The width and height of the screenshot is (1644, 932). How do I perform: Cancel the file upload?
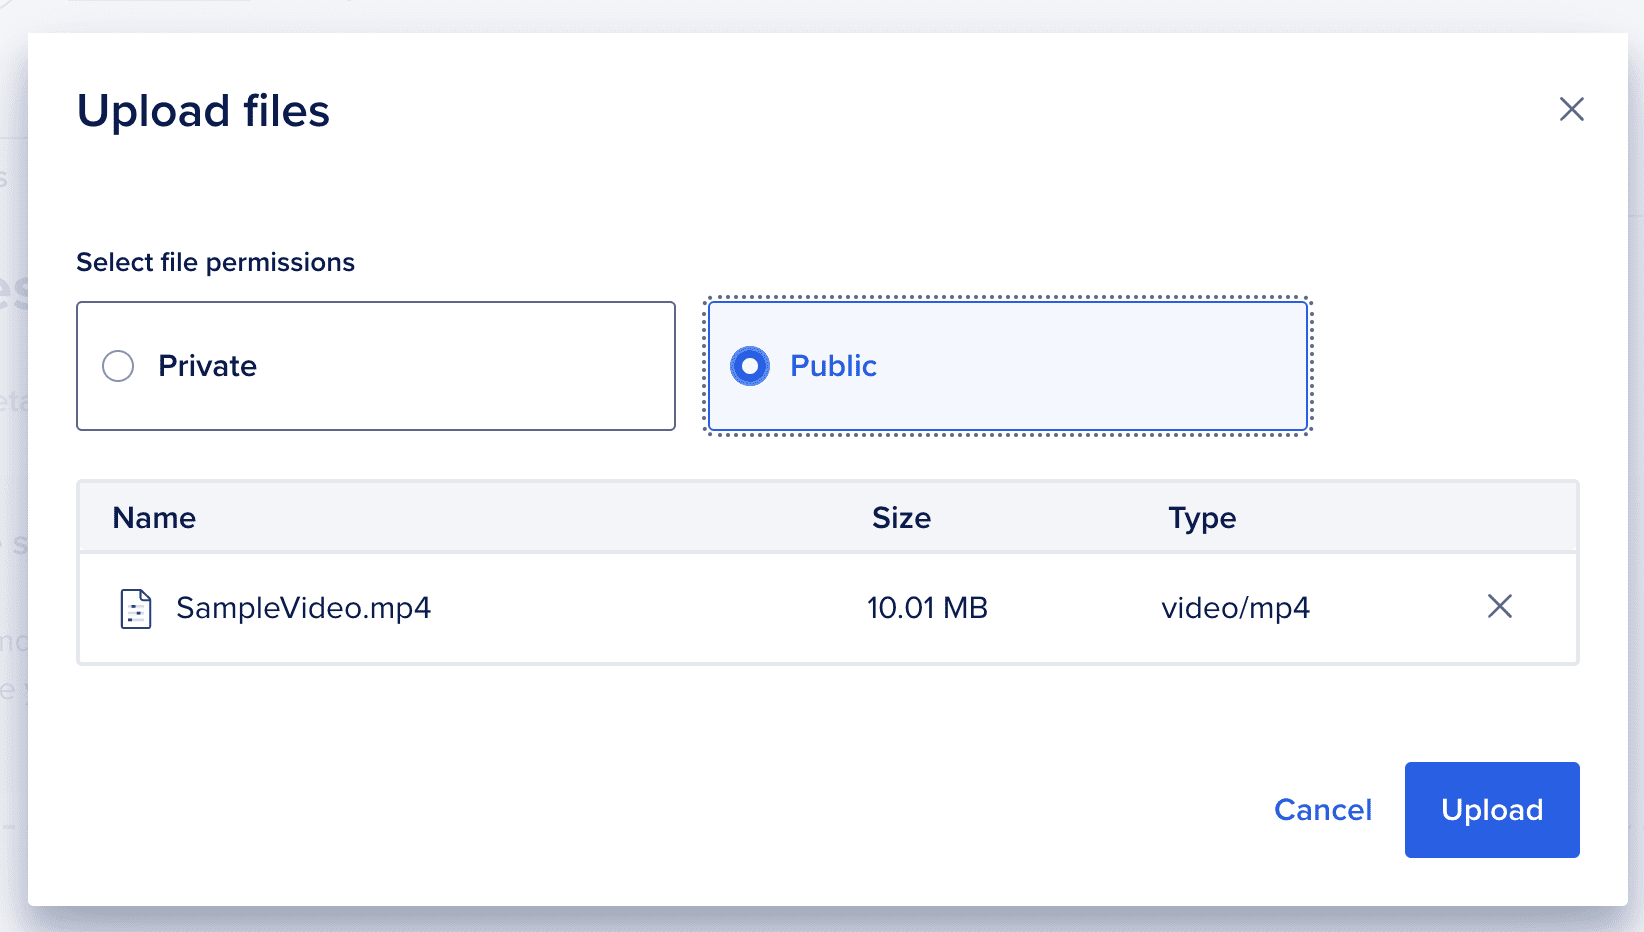[1322, 810]
